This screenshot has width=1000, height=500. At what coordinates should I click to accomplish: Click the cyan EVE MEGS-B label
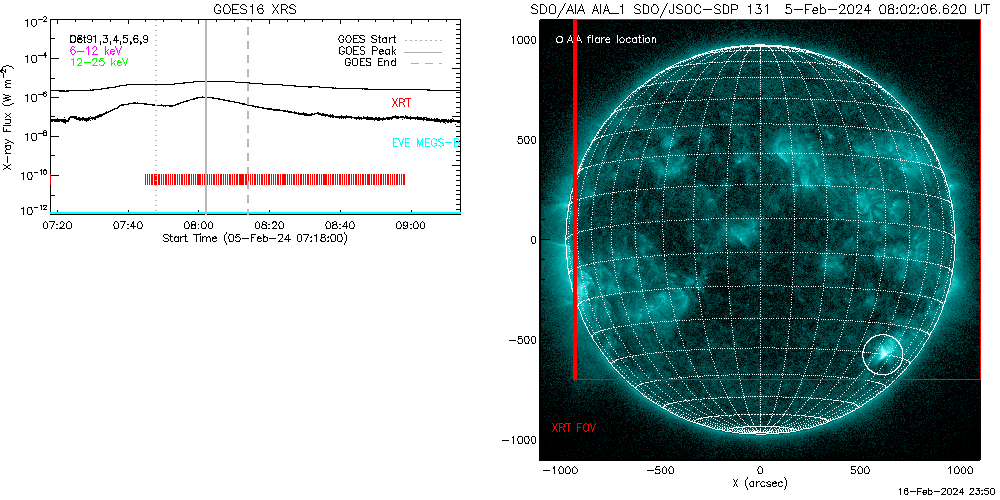click(425, 142)
